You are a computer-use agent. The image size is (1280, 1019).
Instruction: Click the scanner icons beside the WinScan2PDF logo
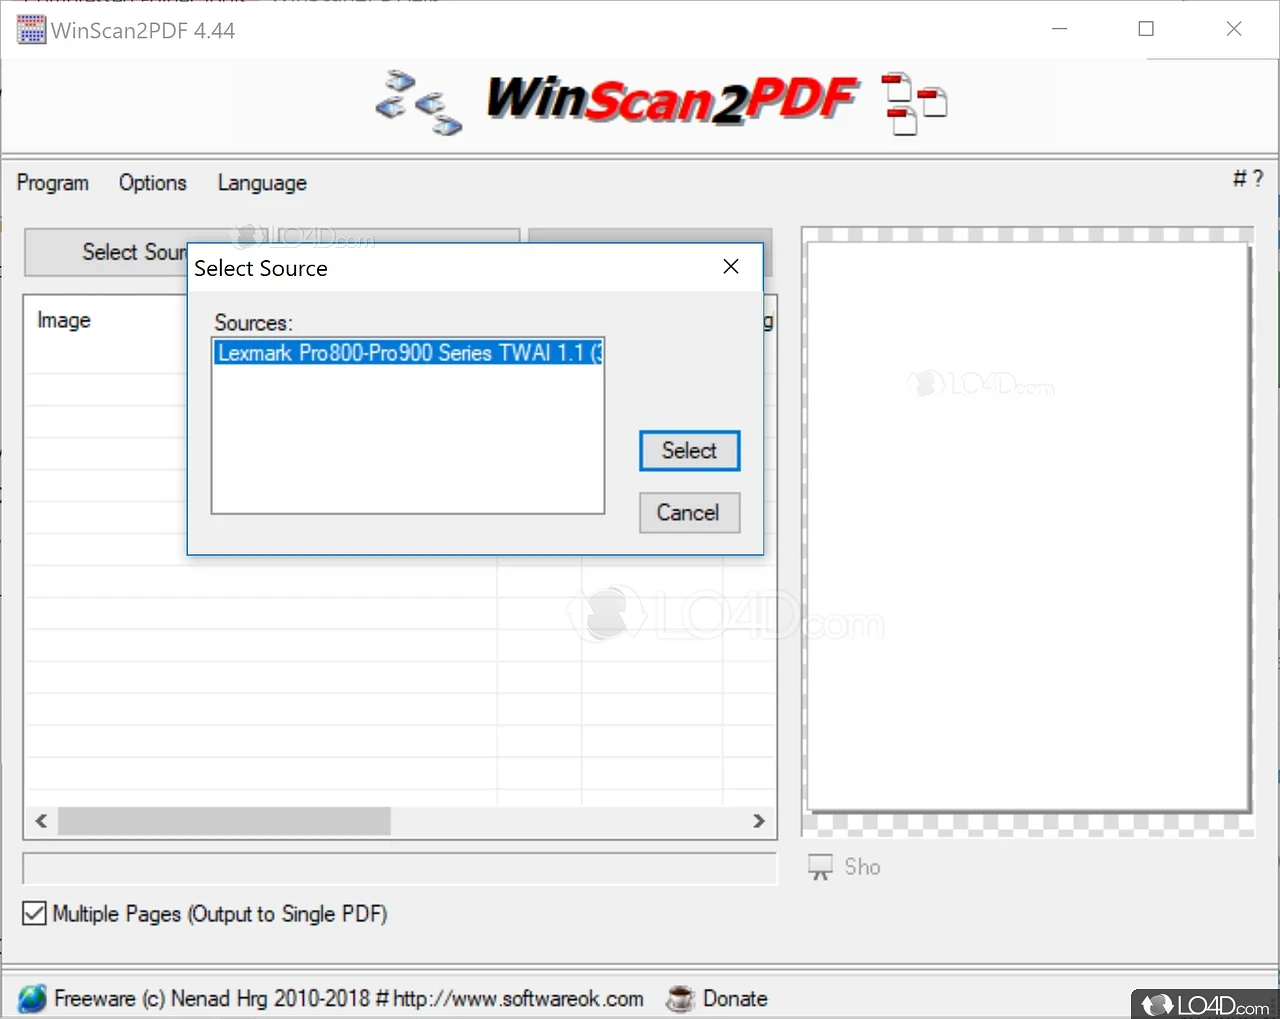[x=419, y=102]
